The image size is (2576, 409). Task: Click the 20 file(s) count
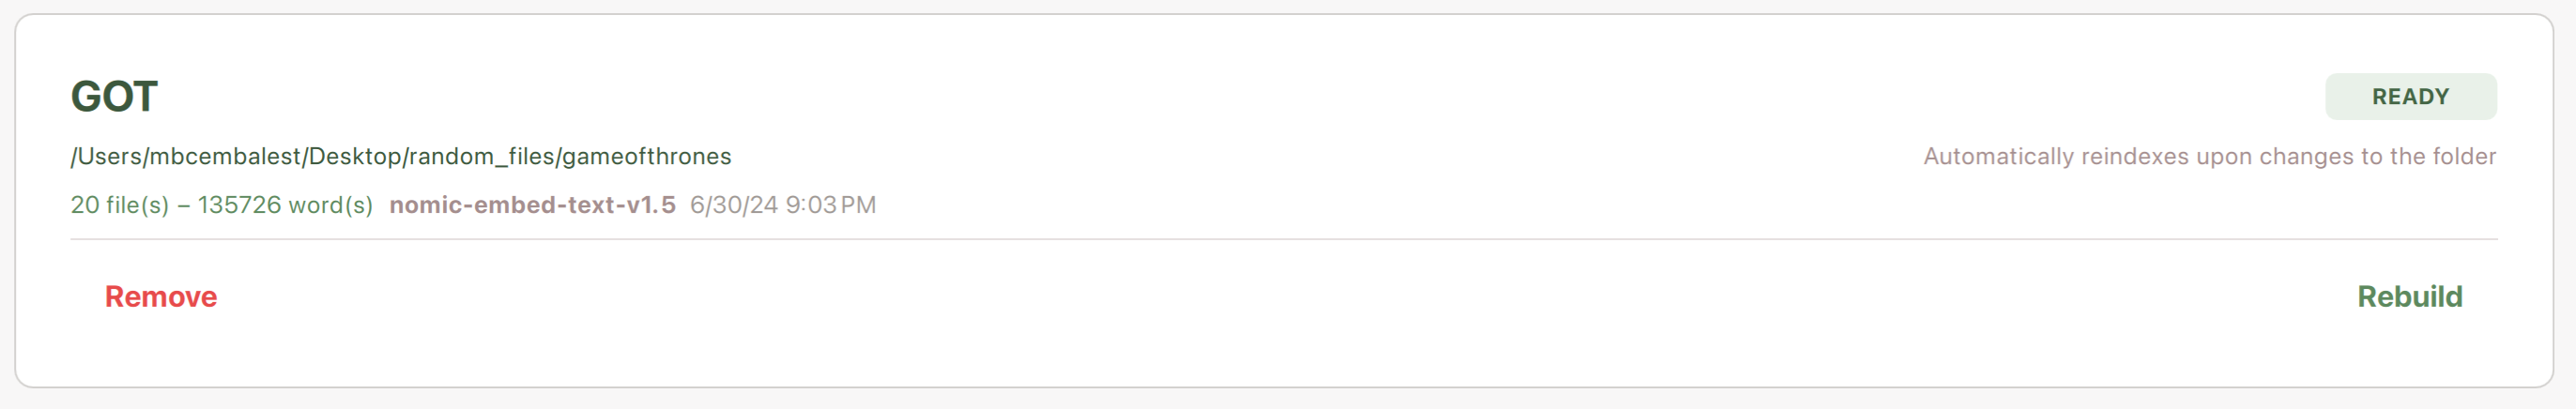[120, 205]
